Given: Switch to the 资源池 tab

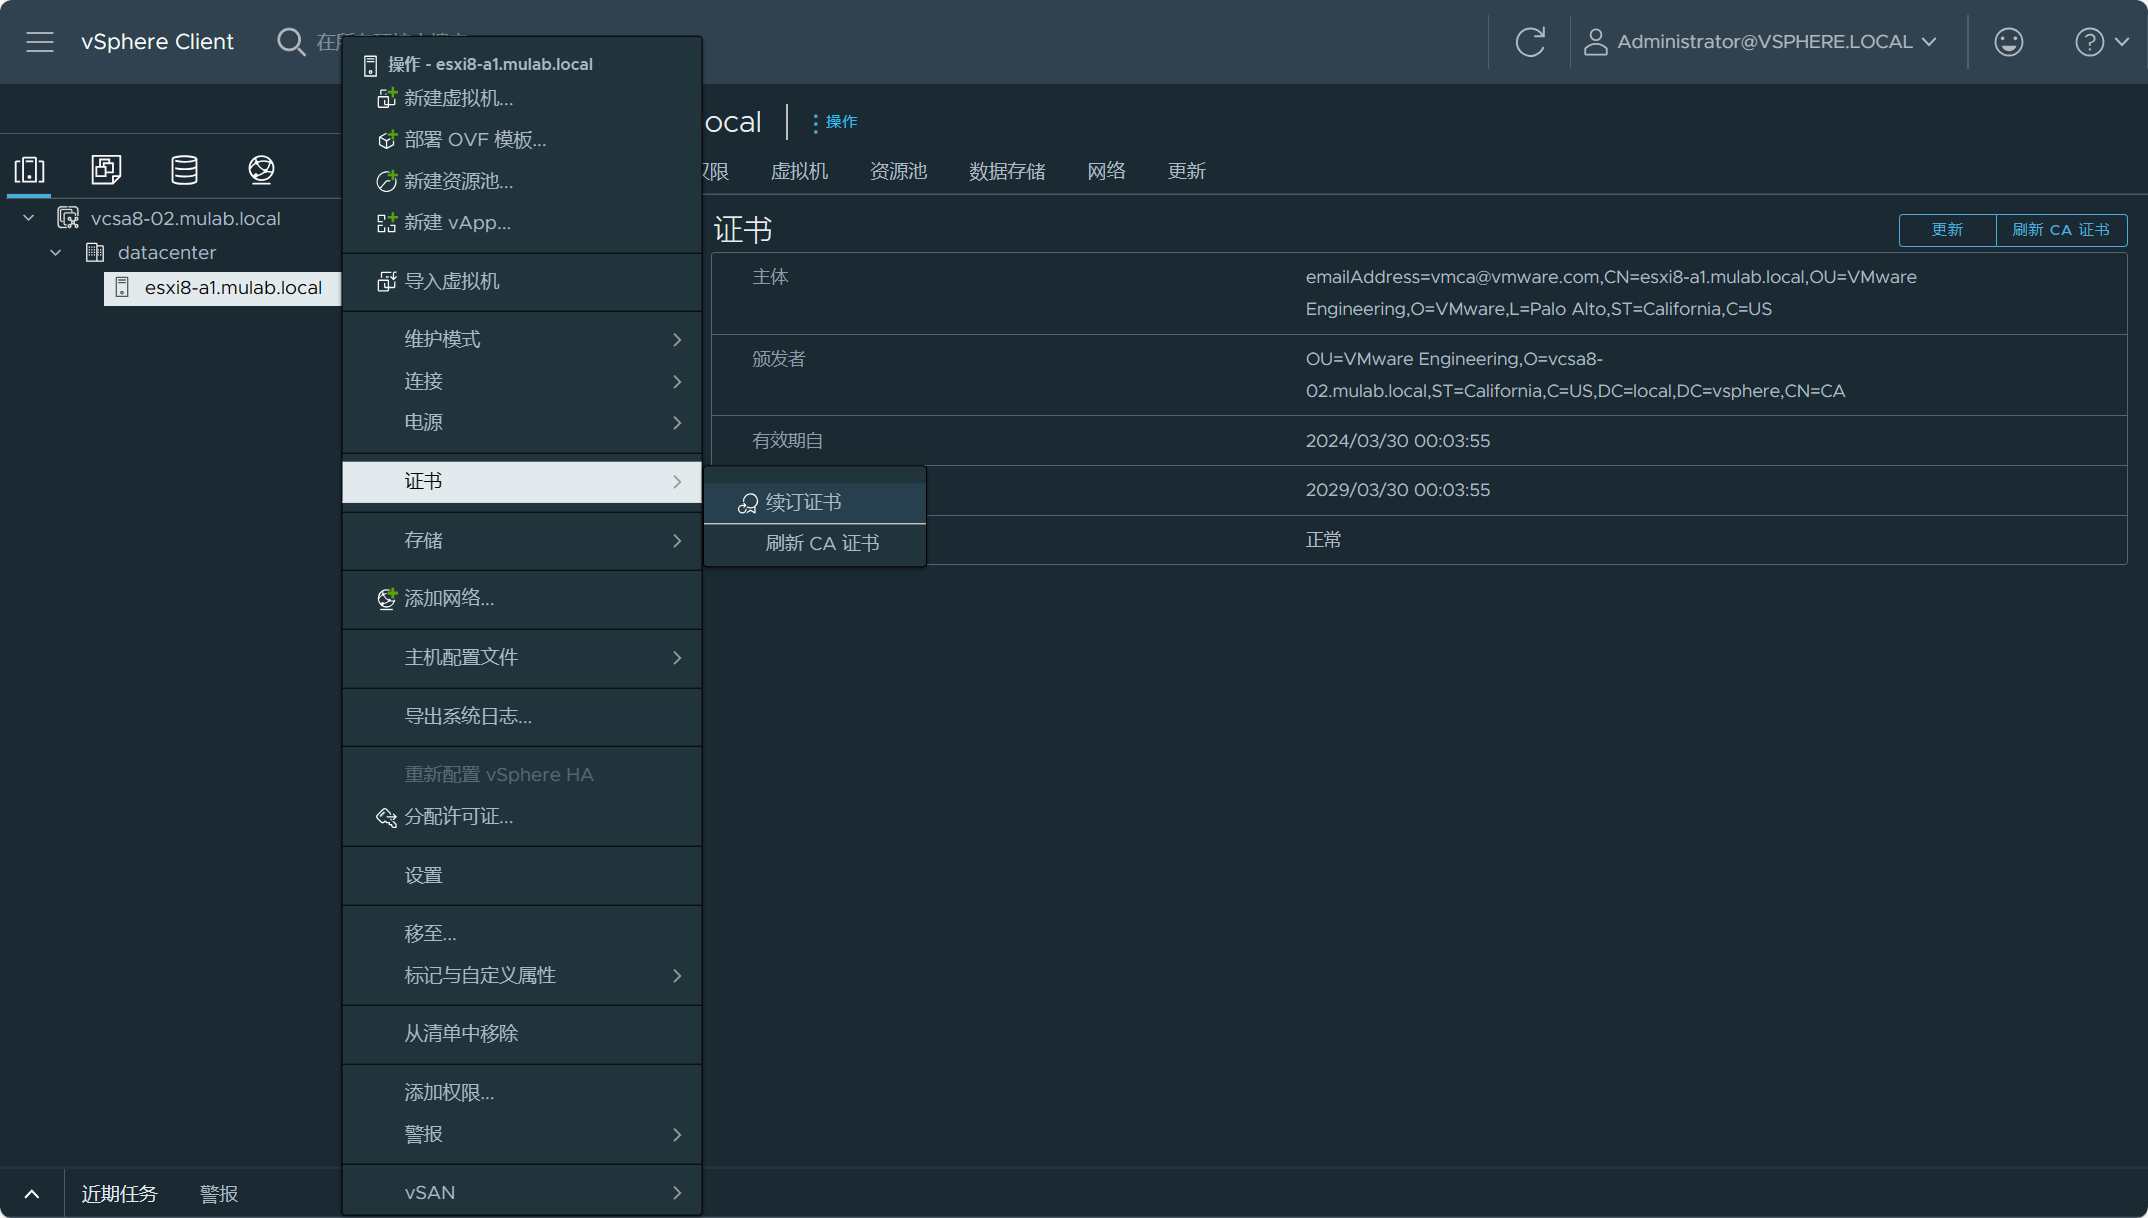Looking at the screenshot, I should point(898,171).
